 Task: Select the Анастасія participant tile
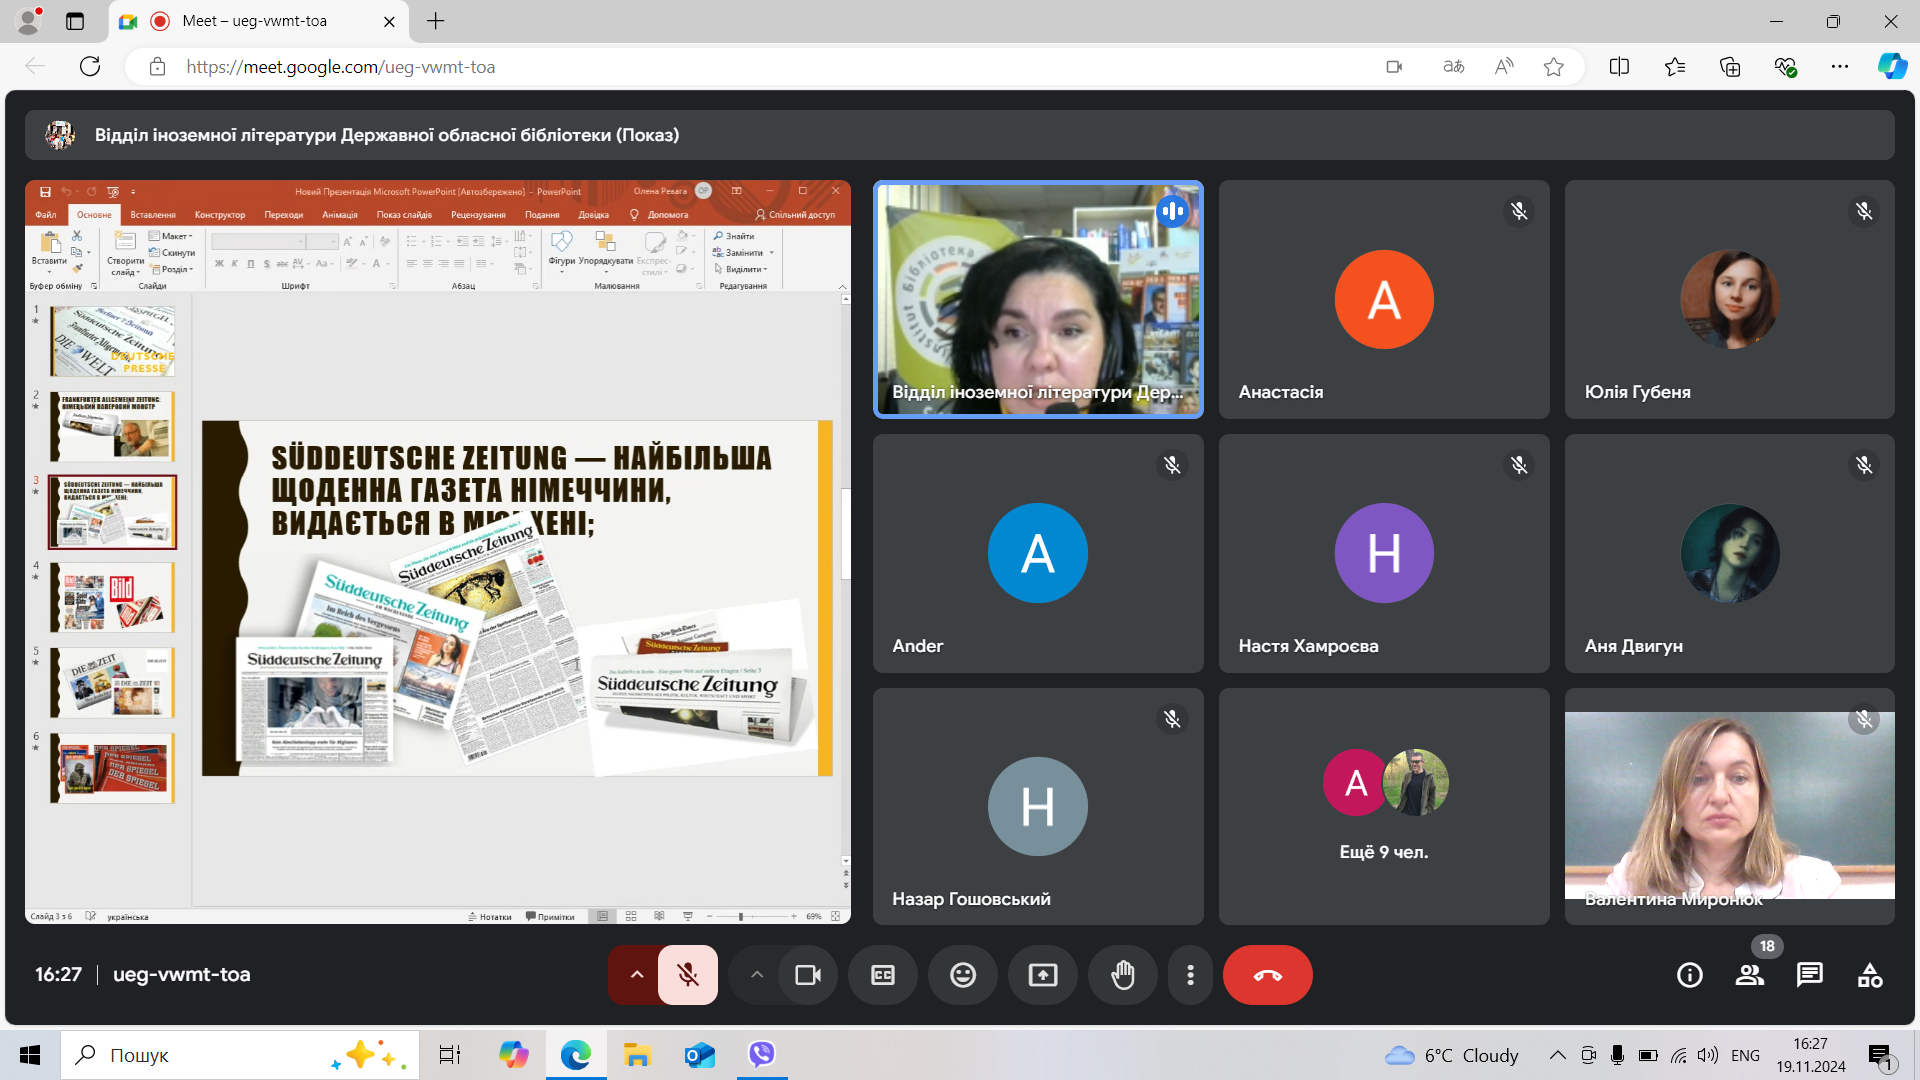tap(1384, 299)
